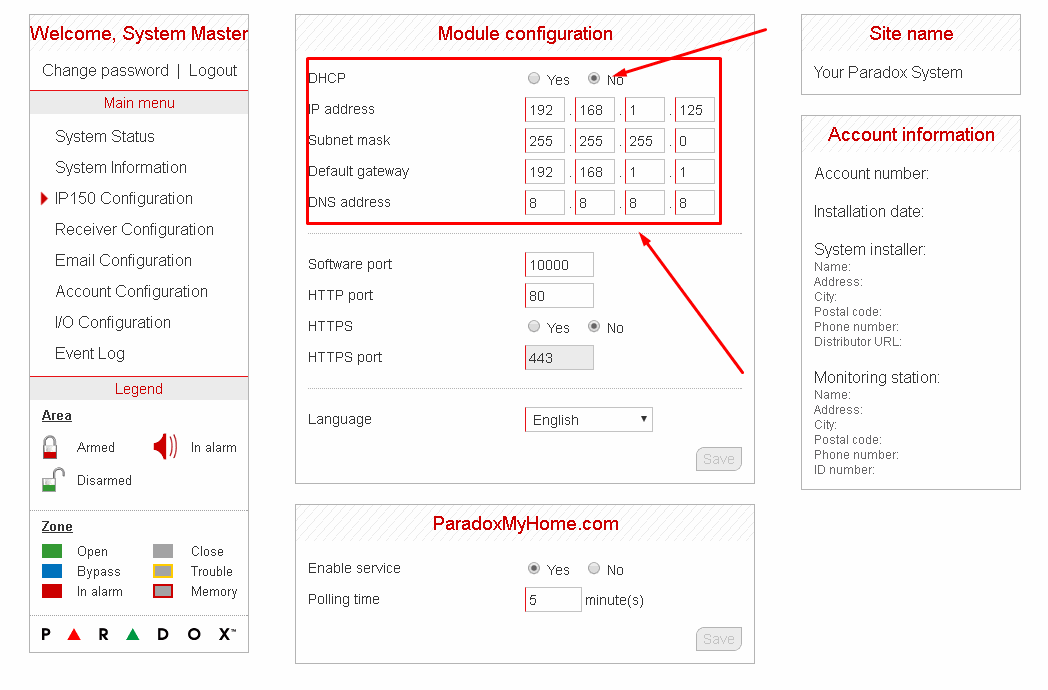Click the blue Bypass zone icon
1048x690 pixels.
(52, 571)
